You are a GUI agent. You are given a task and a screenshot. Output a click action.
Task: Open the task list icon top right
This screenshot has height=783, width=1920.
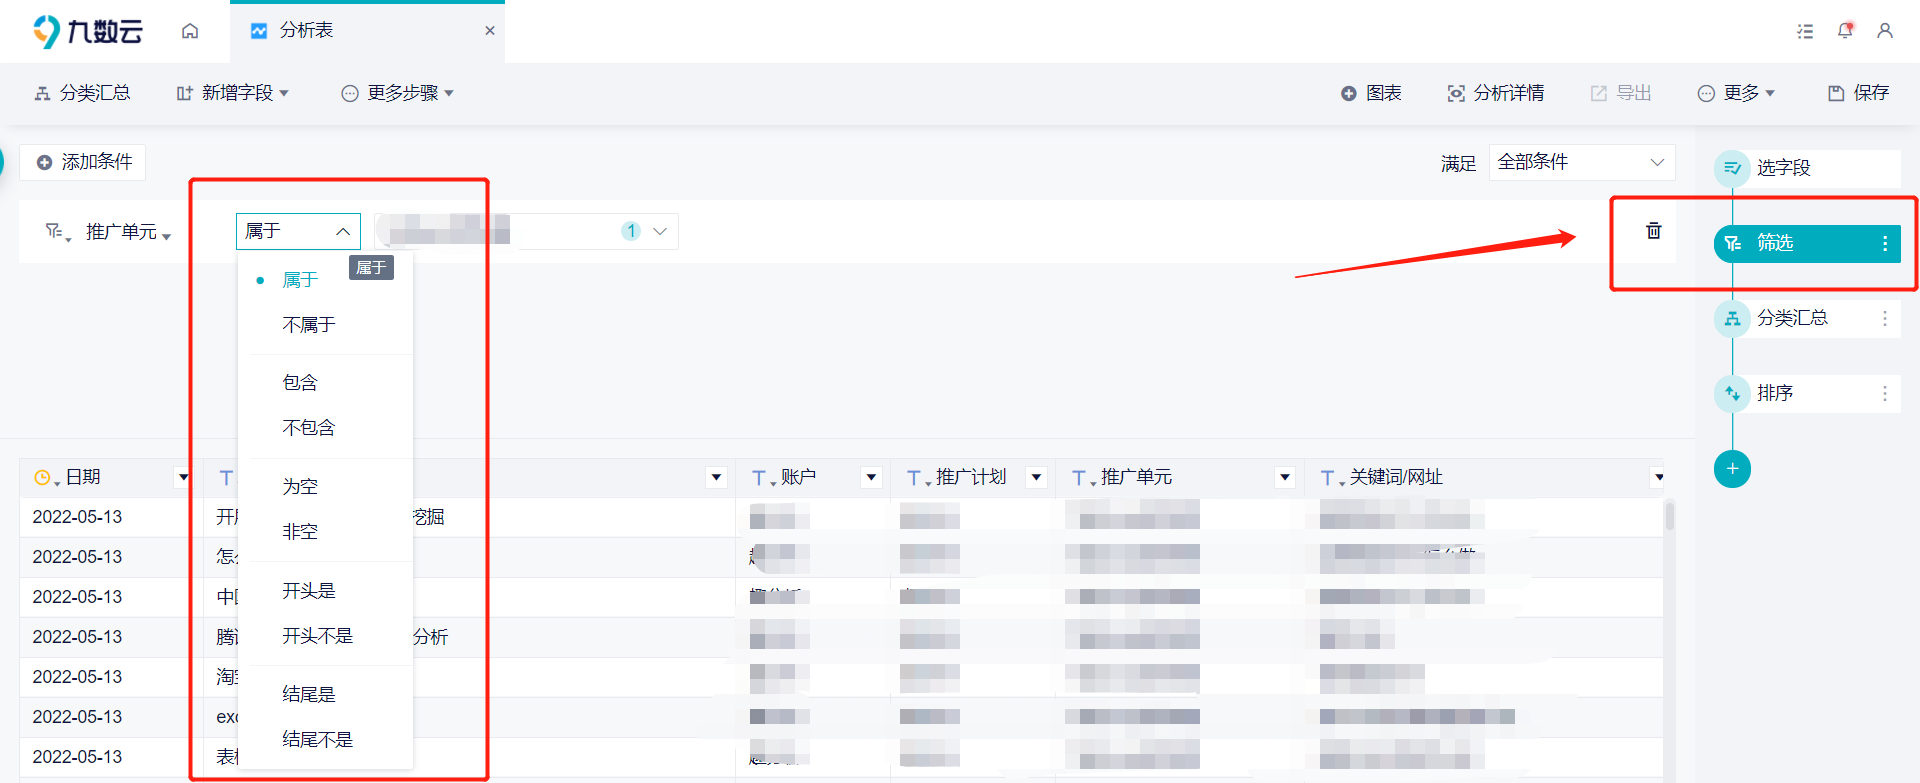pos(1805,31)
